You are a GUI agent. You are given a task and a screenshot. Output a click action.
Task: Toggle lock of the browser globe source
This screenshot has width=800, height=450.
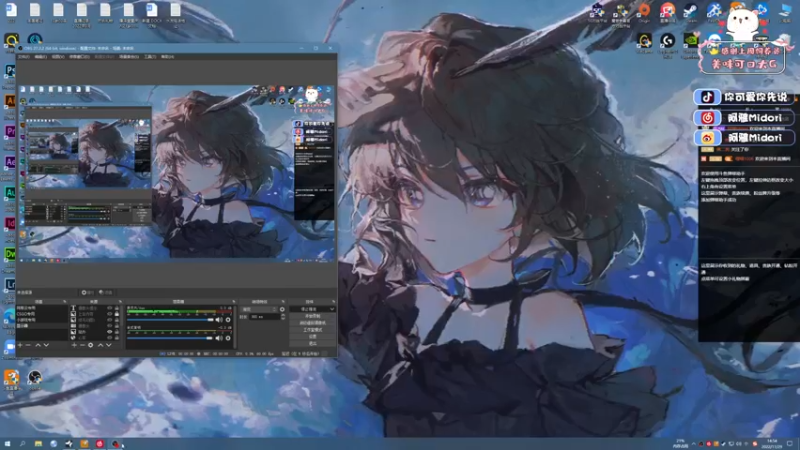pos(117,338)
